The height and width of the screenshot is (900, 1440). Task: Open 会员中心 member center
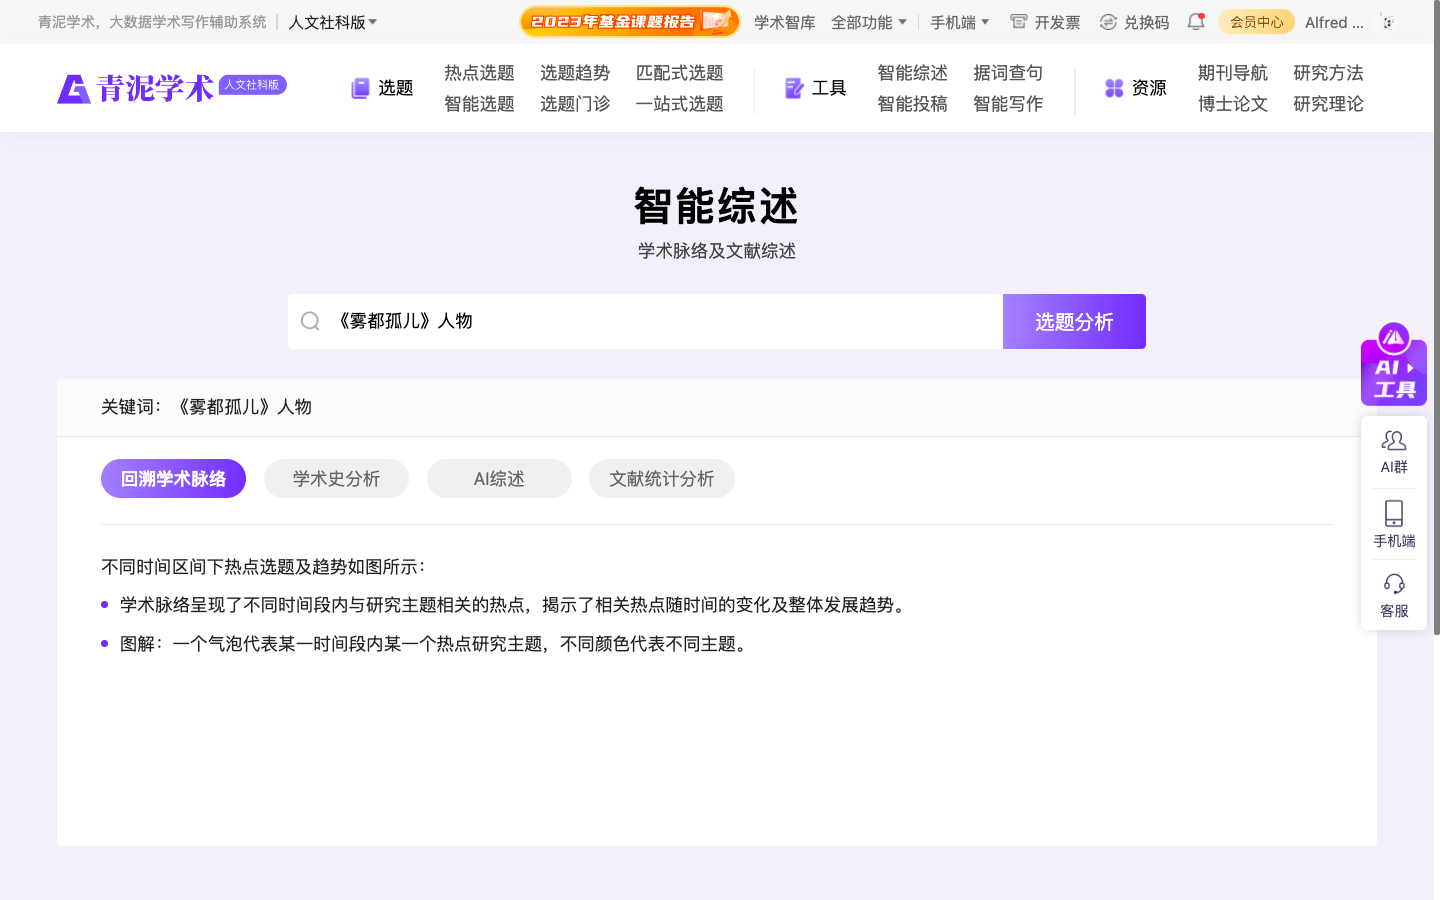pos(1256,21)
